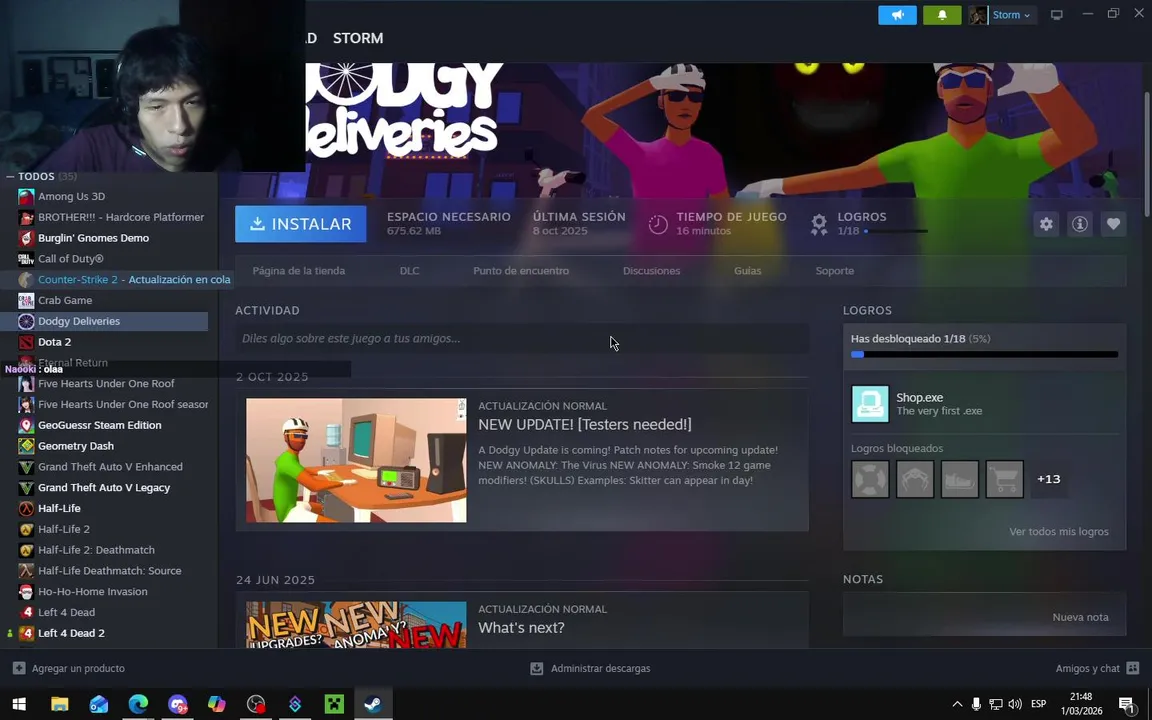
Task: Select Call of Duty in the library
Action: click(x=71, y=259)
